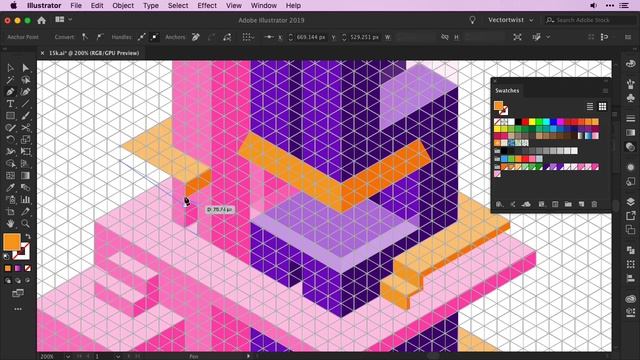Remove selected anchor points

click(x=196, y=37)
